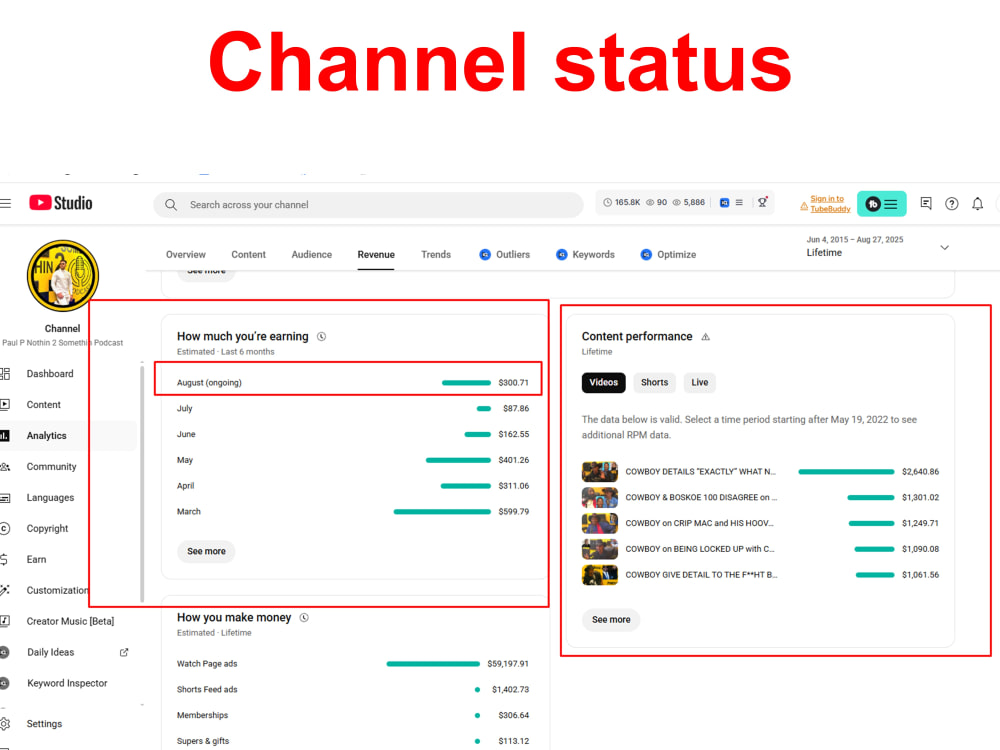This screenshot has width=1000, height=750.
Task: Open video COWBOY GIVE DETAIL TO THE F**HT
Action: point(700,575)
